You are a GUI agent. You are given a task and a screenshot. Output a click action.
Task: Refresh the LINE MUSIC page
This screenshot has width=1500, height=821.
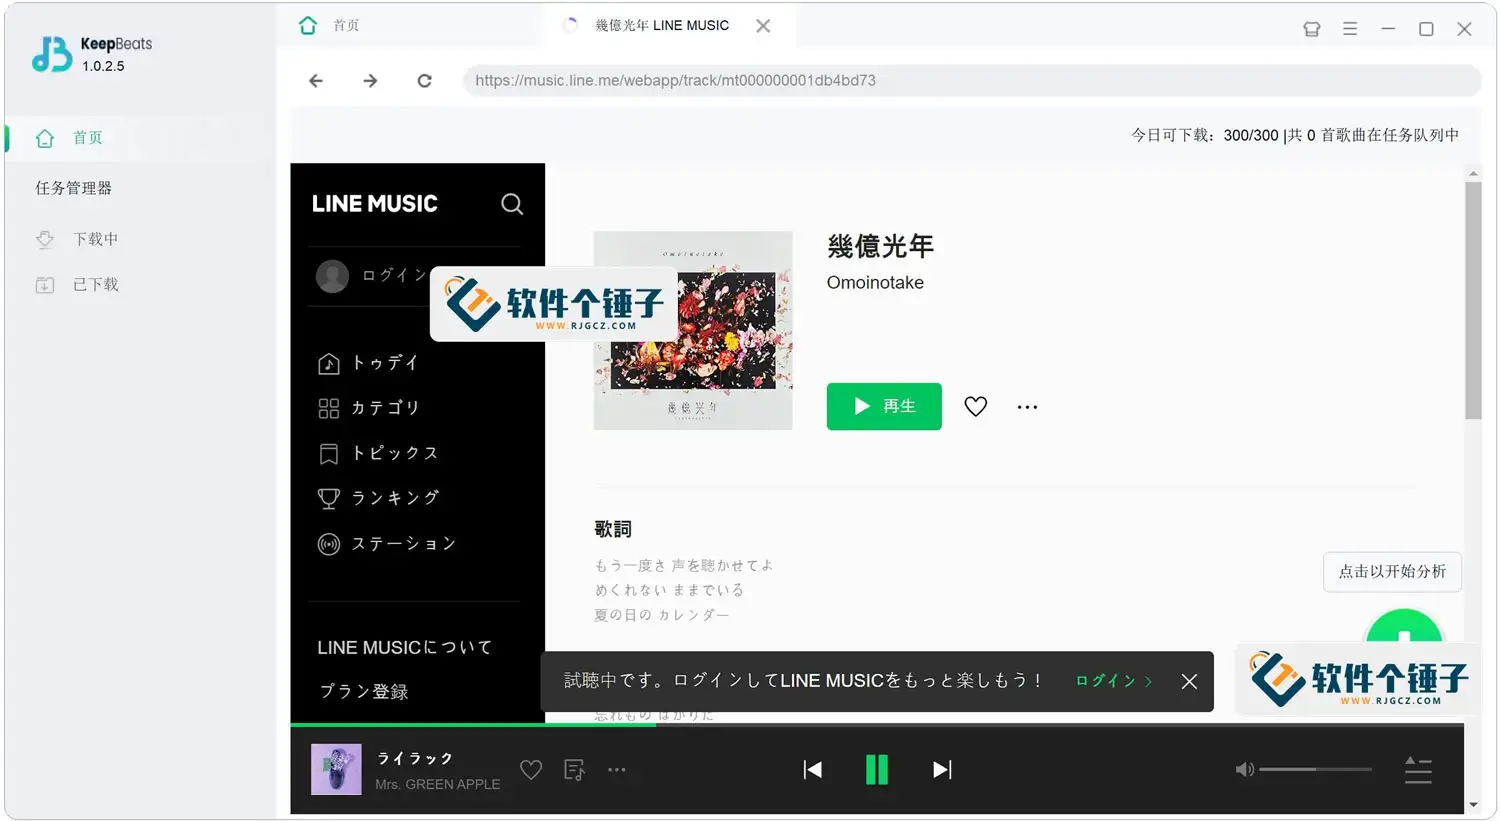(x=424, y=80)
